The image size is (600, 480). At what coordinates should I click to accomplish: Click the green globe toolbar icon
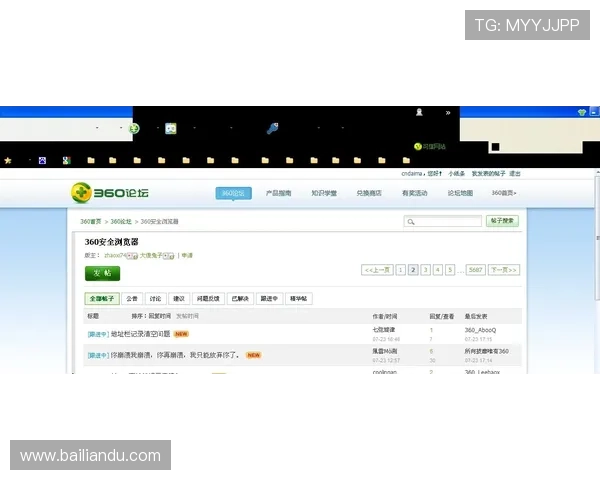point(134,128)
